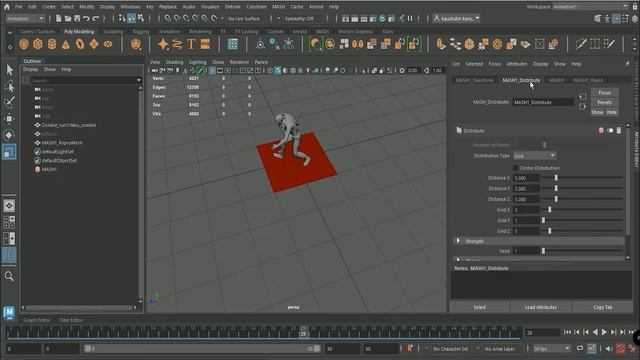Create a polygon plane from the shelf

click(x=94, y=44)
